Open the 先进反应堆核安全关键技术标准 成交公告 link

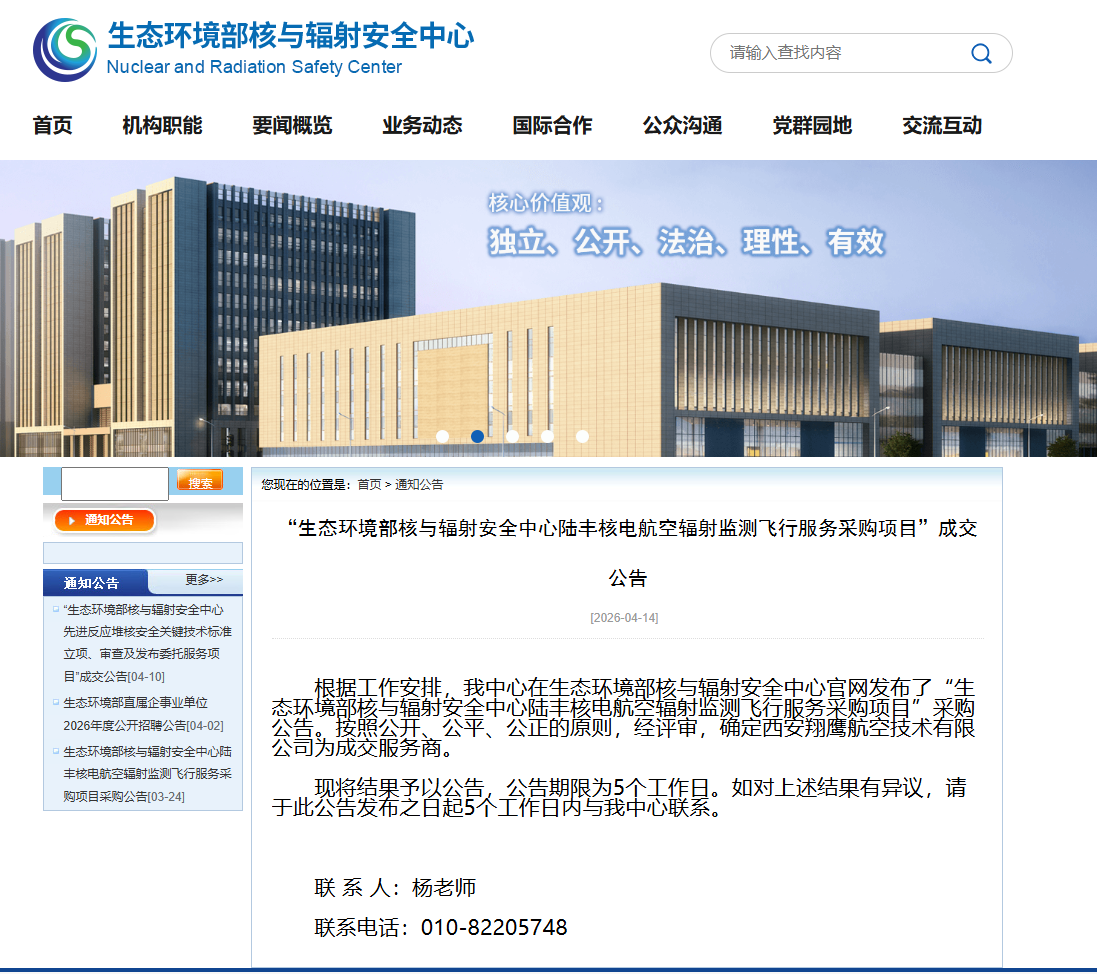pyautogui.click(x=142, y=643)
